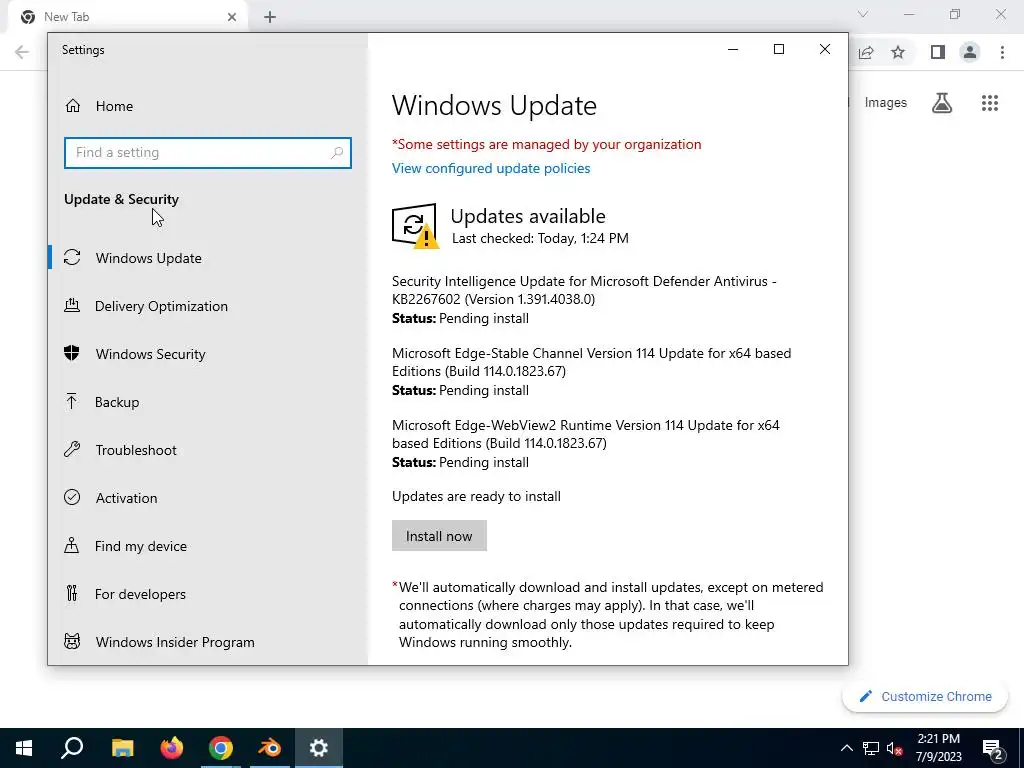The image size is (1024, 768).
Task: Open the Chrome three-dot menu
Action: [x=1002, y=52]
